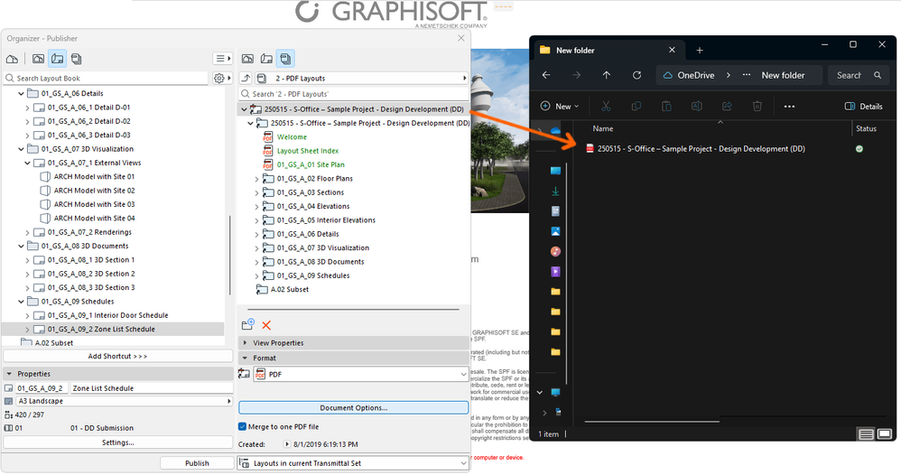
Task: Click Refresh icon in File Explorer
Action: tap(639, 75)
